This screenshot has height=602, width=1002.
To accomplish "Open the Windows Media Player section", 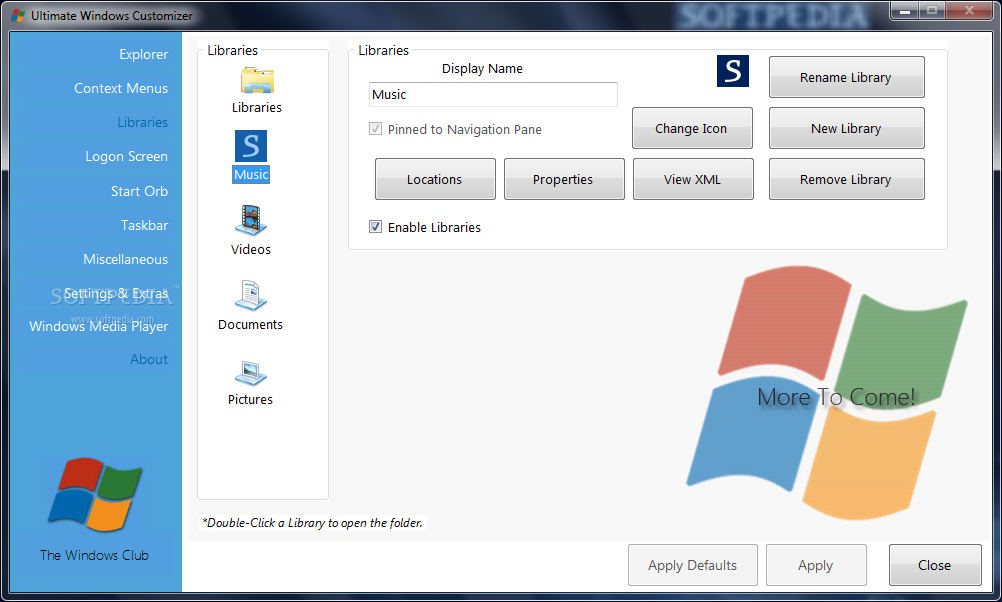I will click(98, 327).
